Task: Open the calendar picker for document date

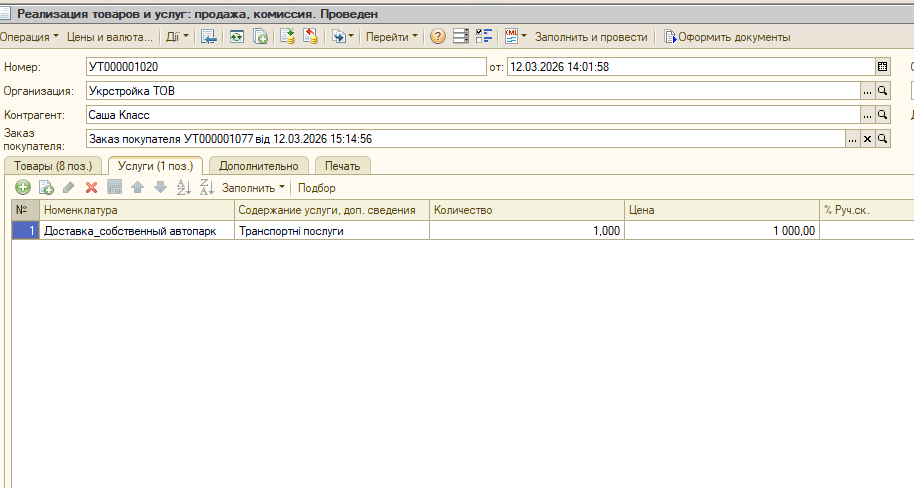Action: coord(883,67)
